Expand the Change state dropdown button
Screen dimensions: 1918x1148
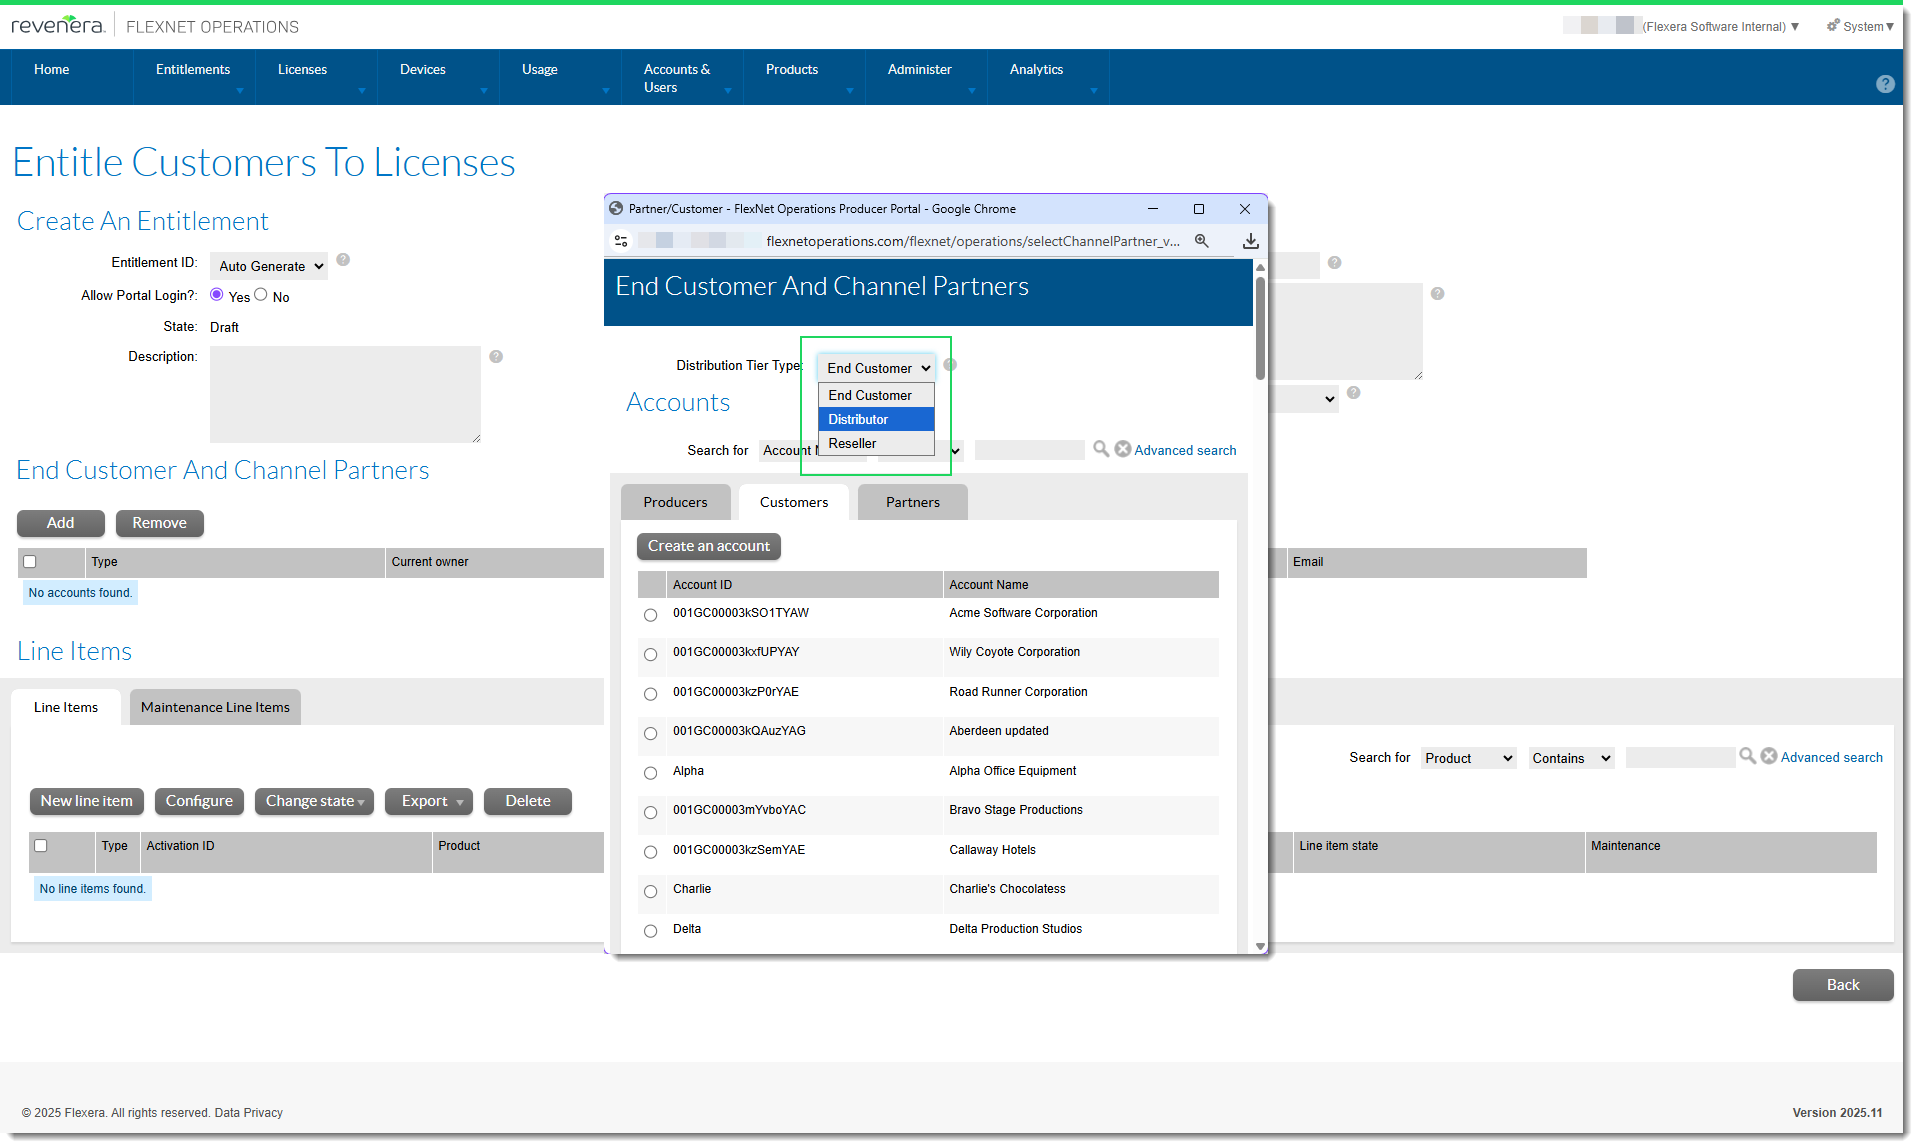tap(314, 801)
